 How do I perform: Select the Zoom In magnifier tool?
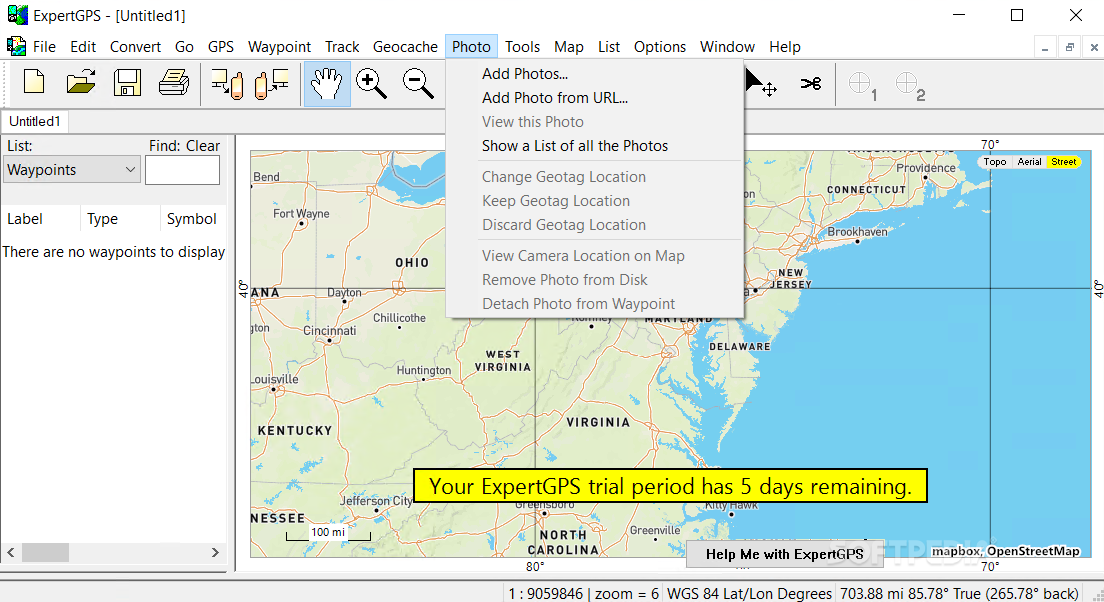point(371,84)
